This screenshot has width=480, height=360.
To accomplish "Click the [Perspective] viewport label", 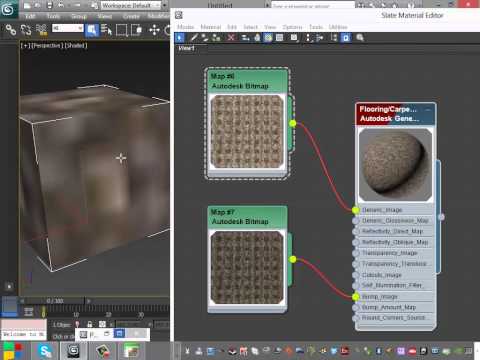I will pos(46,45).
